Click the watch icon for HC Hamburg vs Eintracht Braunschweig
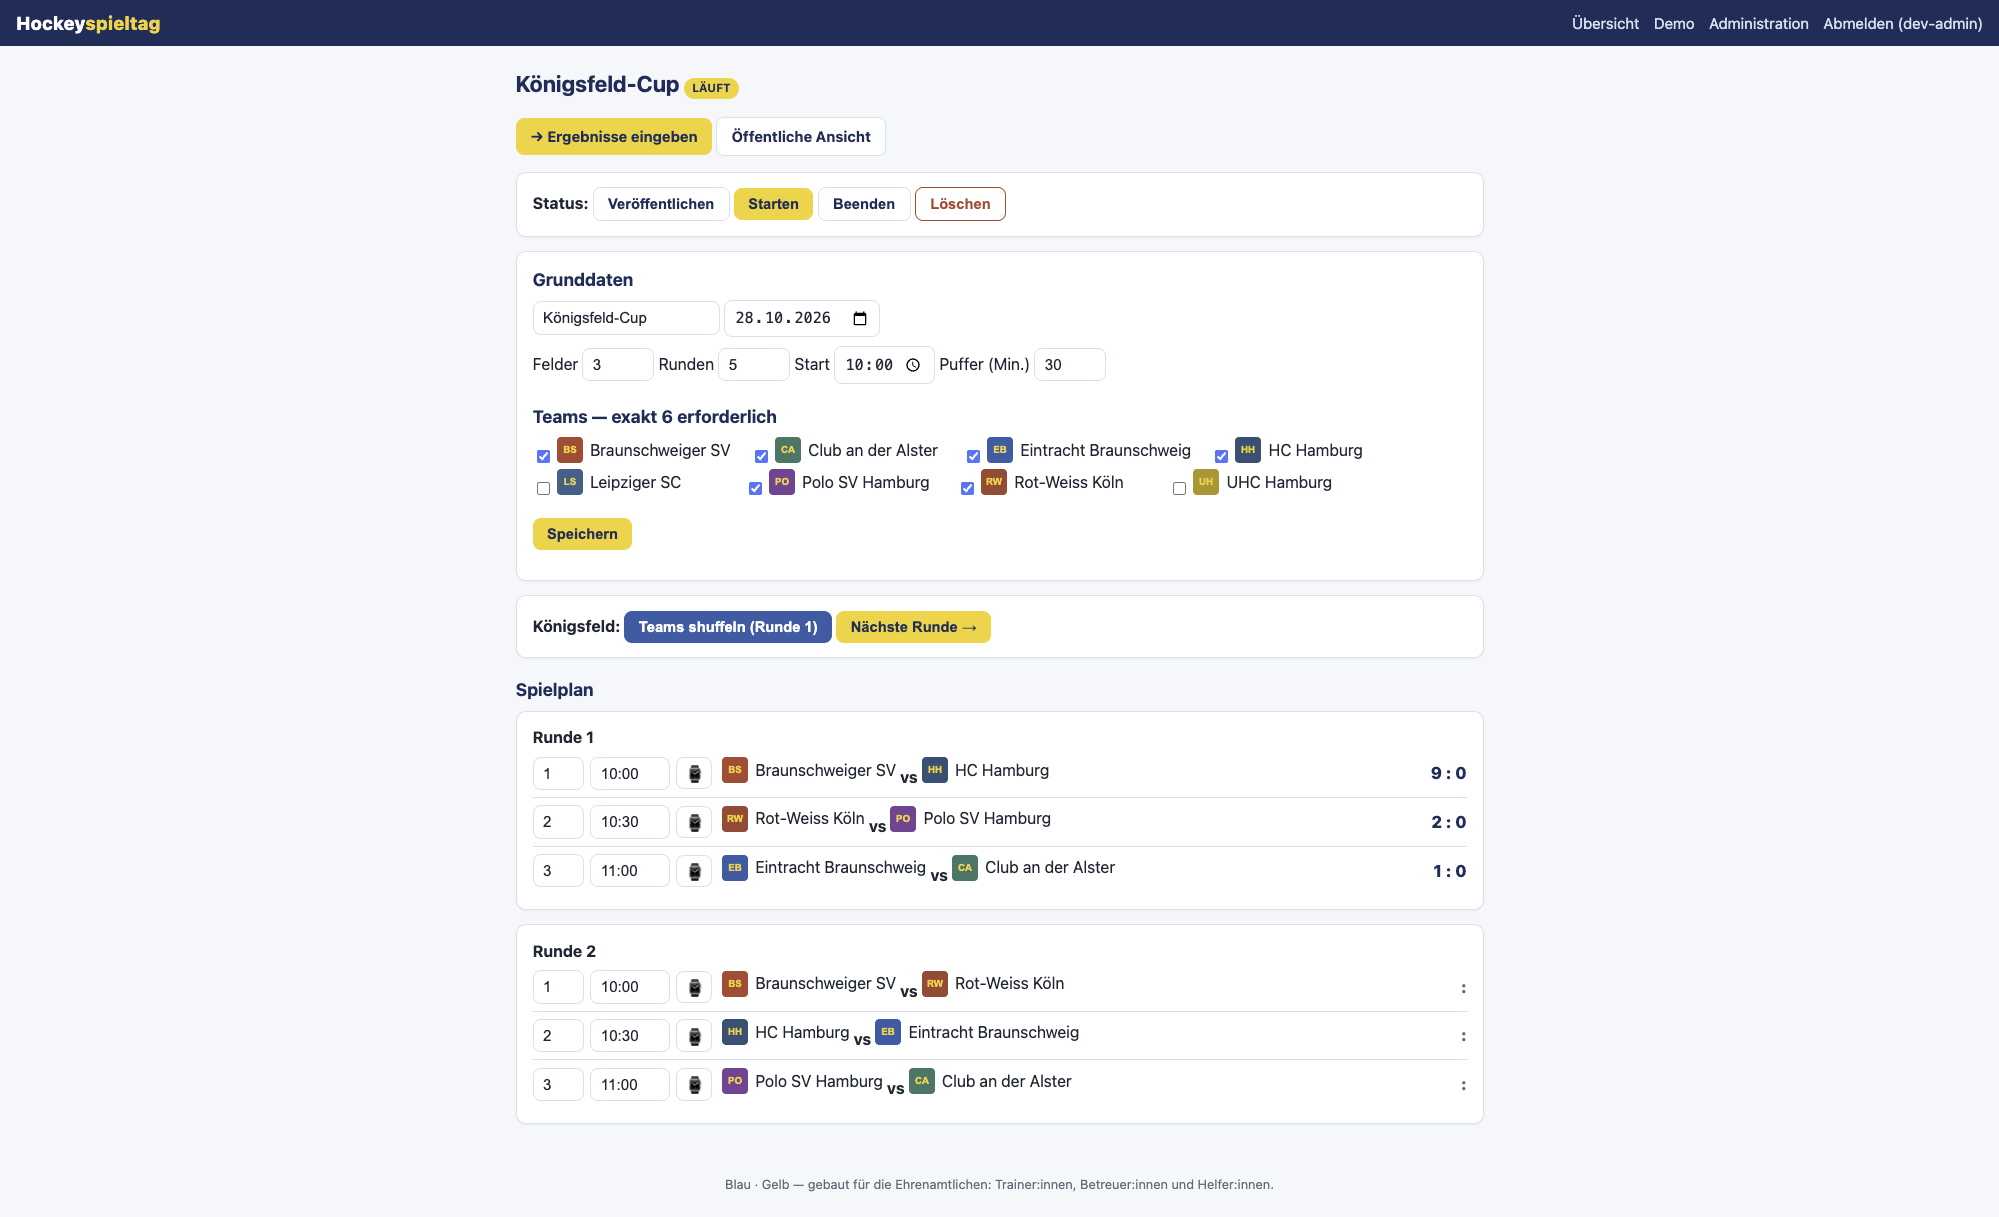 (x=694, y=1035)
